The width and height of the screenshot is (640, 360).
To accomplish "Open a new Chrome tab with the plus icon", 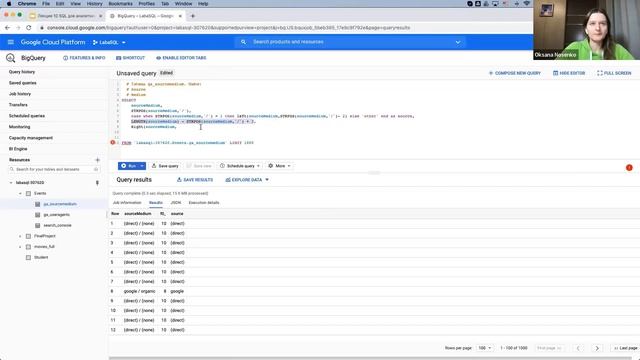I will [193, 16].
